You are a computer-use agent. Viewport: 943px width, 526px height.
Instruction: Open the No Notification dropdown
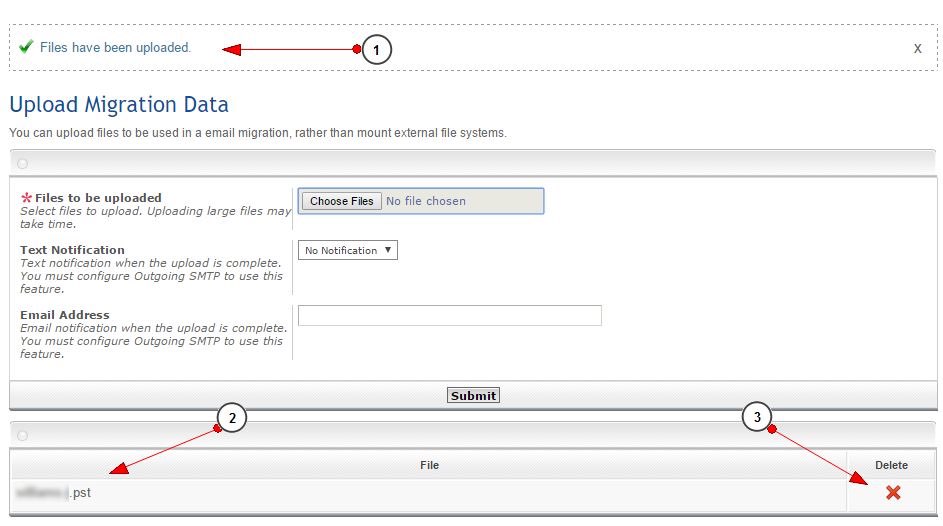click(348, 250)
